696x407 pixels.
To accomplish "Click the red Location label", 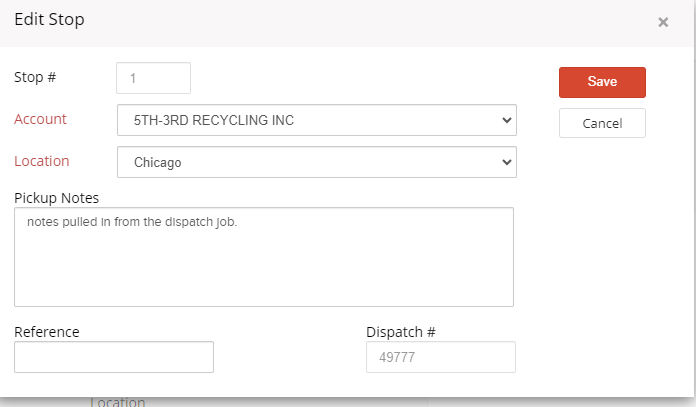I will tap(42, 161).
